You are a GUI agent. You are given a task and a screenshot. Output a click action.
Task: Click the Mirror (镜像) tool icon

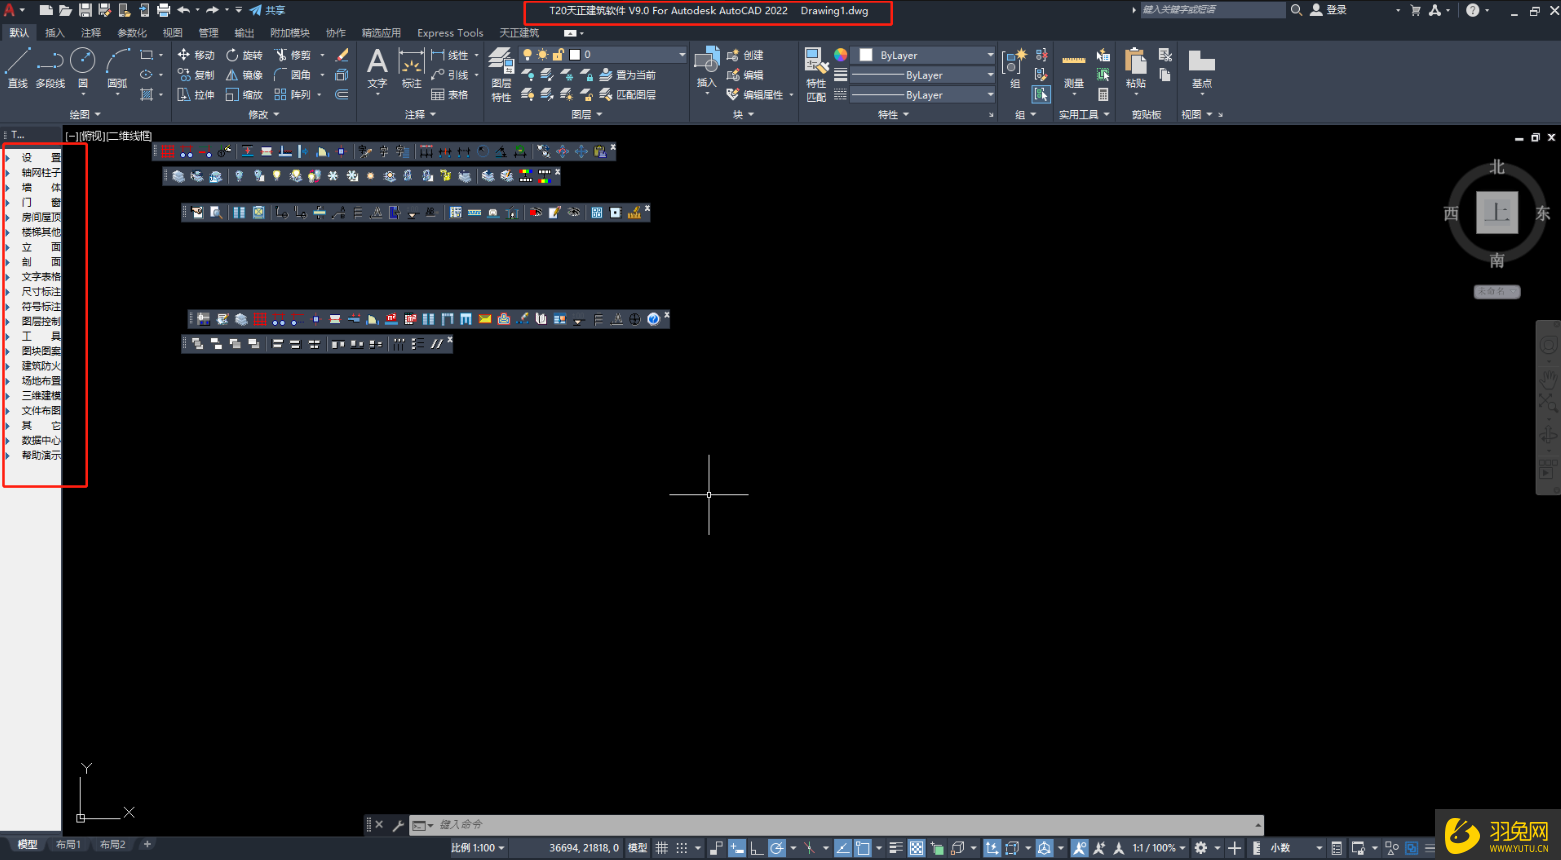(246, 74)
